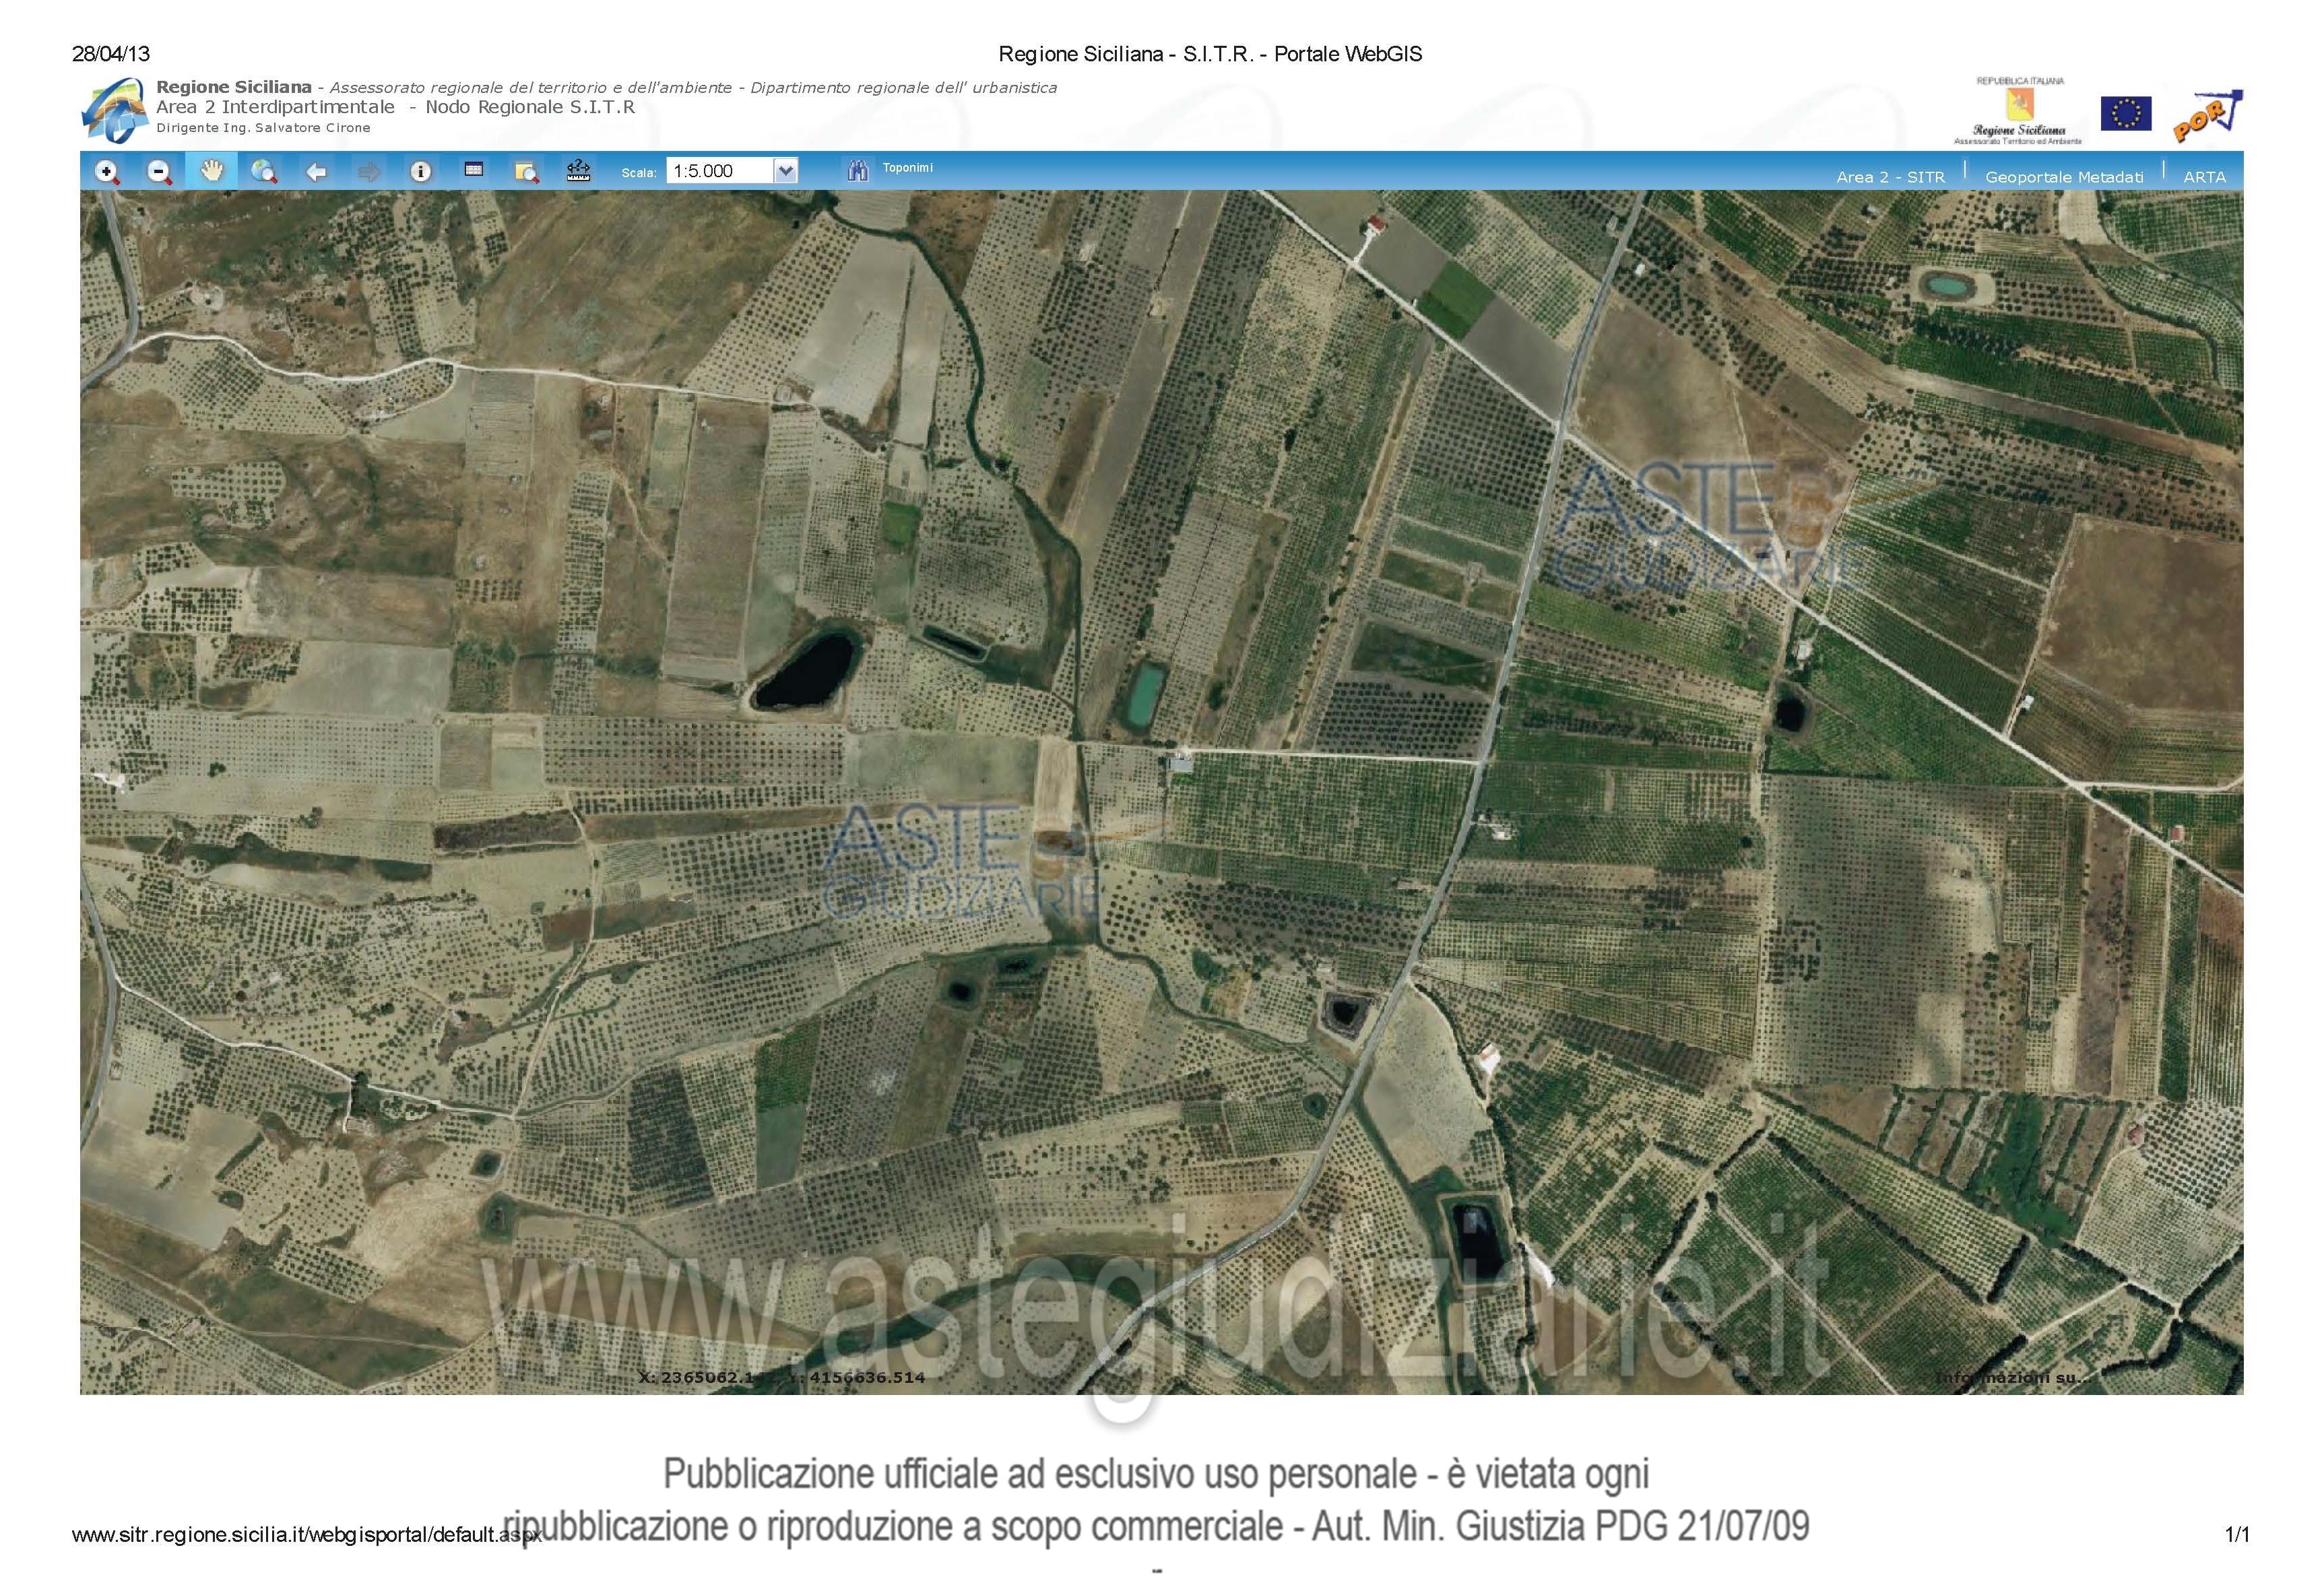Click the full extent globe icon
The height and width of the screenshot is (1587, 2324).
tap(264, 172)
